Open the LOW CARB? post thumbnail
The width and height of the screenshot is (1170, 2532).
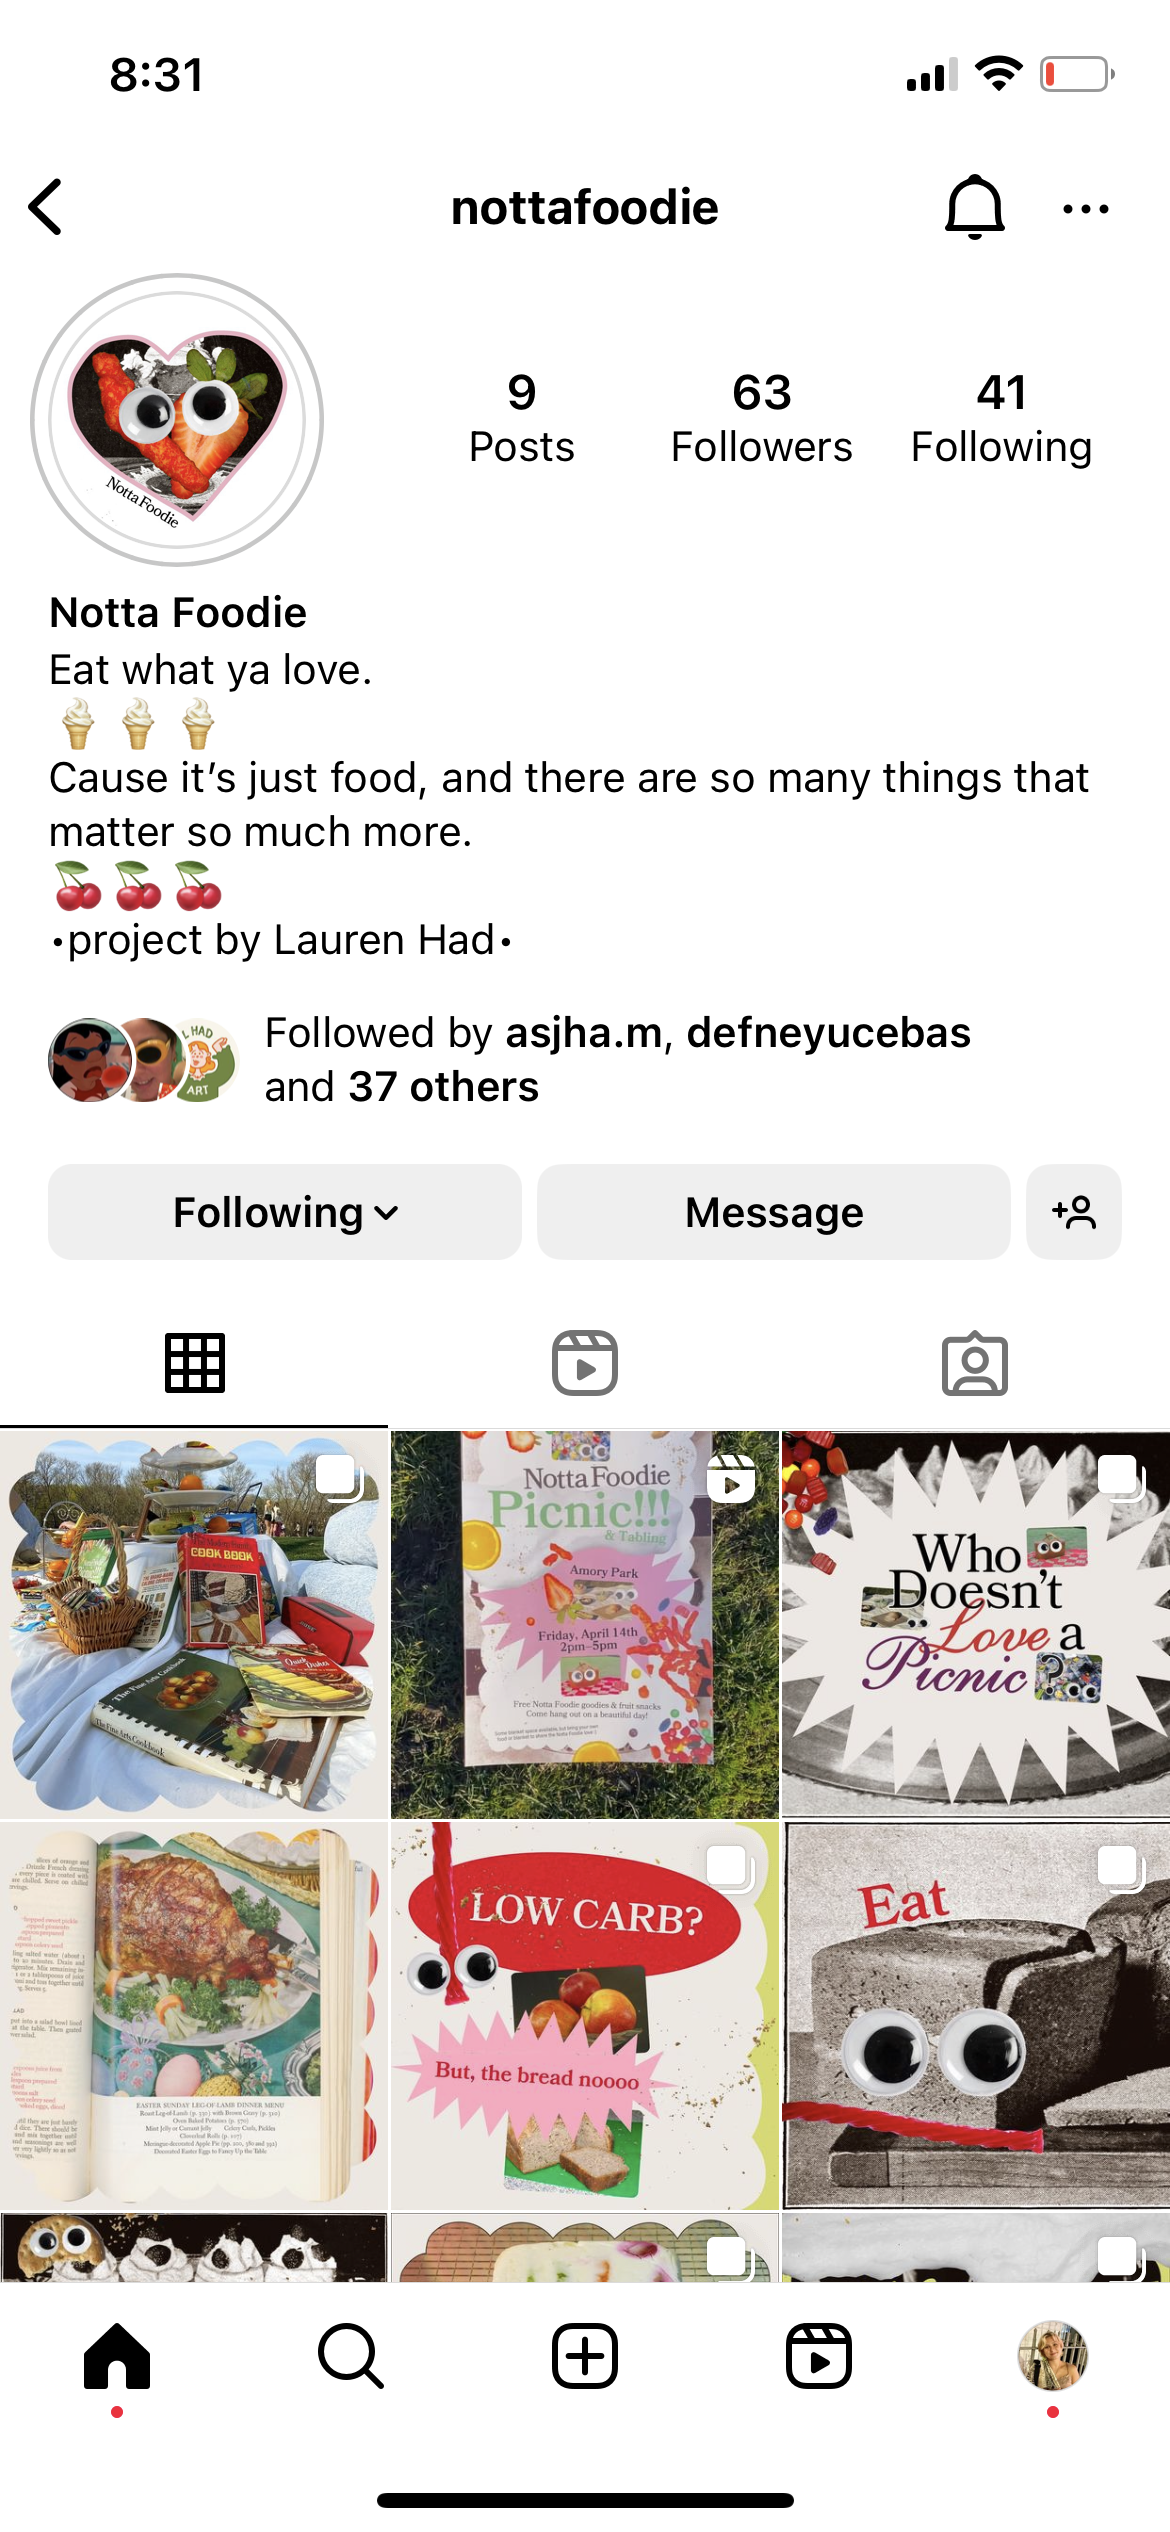click(x=585, y=2015)
